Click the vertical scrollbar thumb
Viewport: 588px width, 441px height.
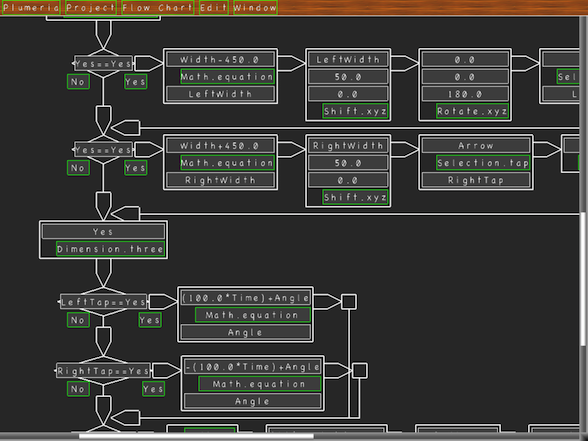(x=584, y=279)
